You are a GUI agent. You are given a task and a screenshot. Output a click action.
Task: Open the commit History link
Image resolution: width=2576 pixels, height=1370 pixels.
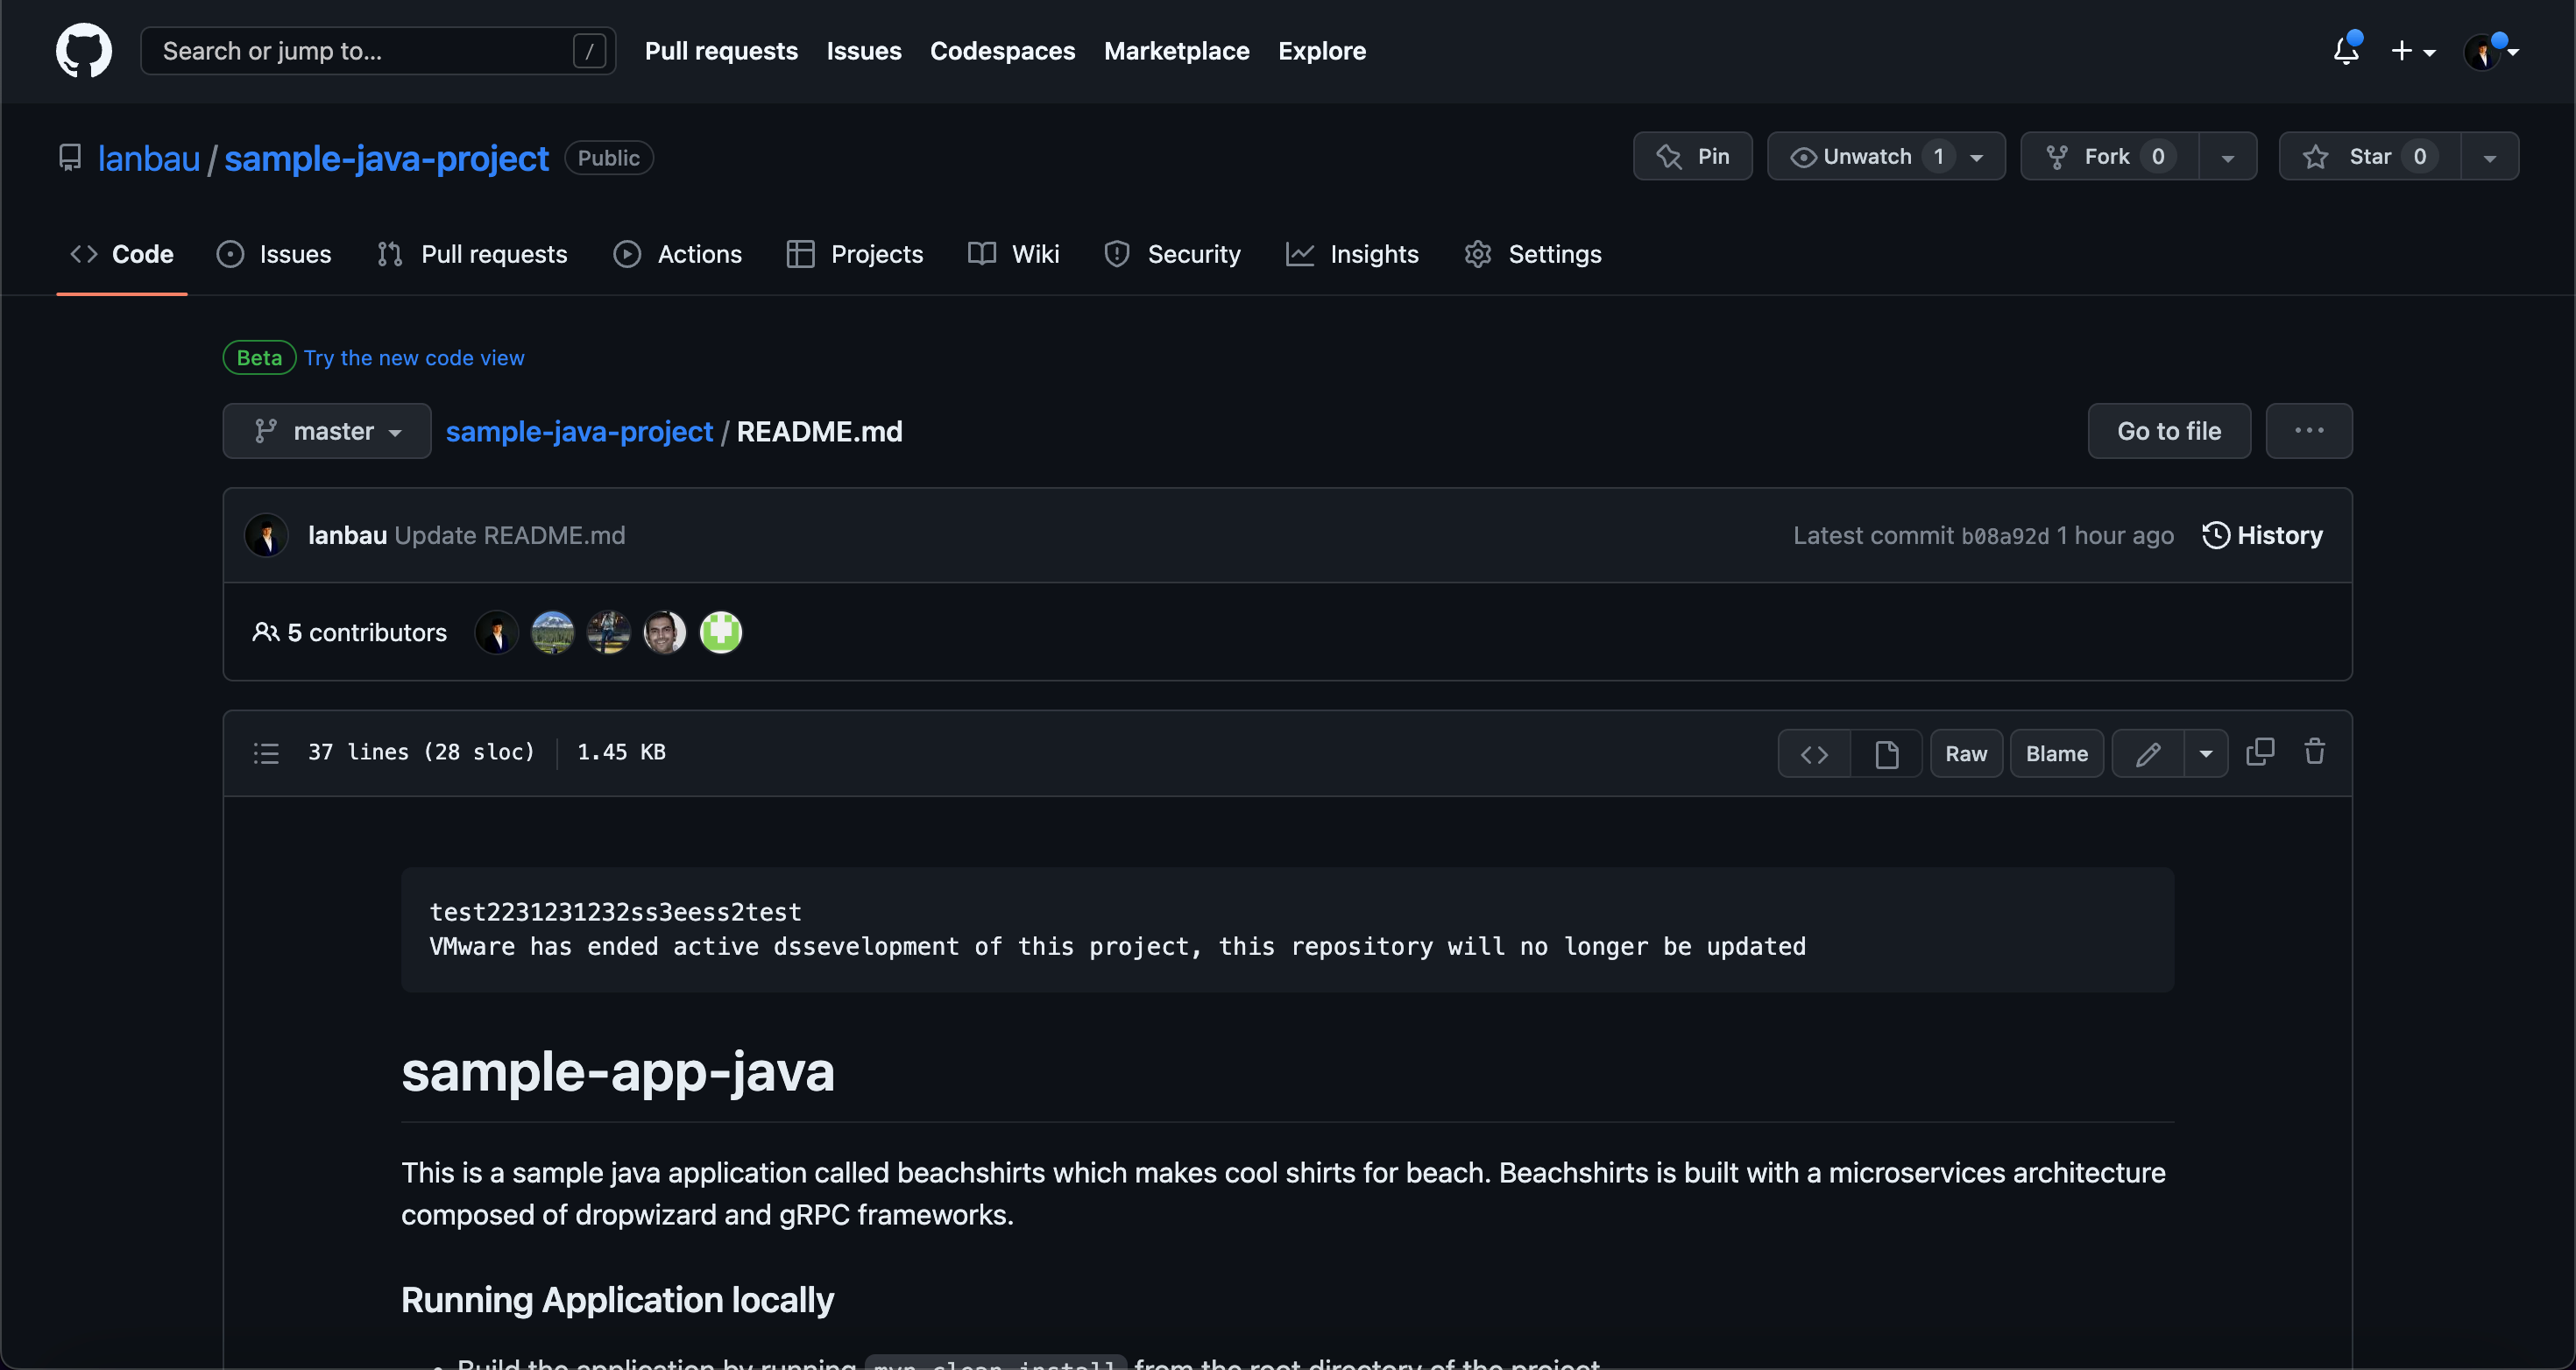(2262, 535)
